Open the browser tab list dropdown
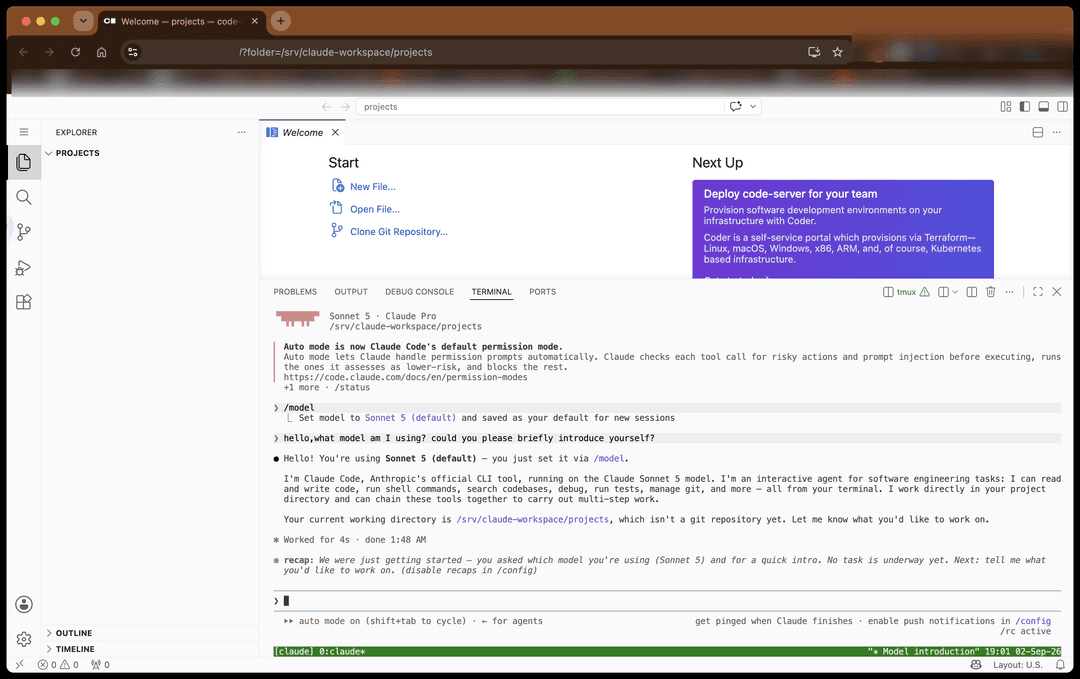Image resolution: width=1080 pixels, height=679 pixels. point(83,21)
